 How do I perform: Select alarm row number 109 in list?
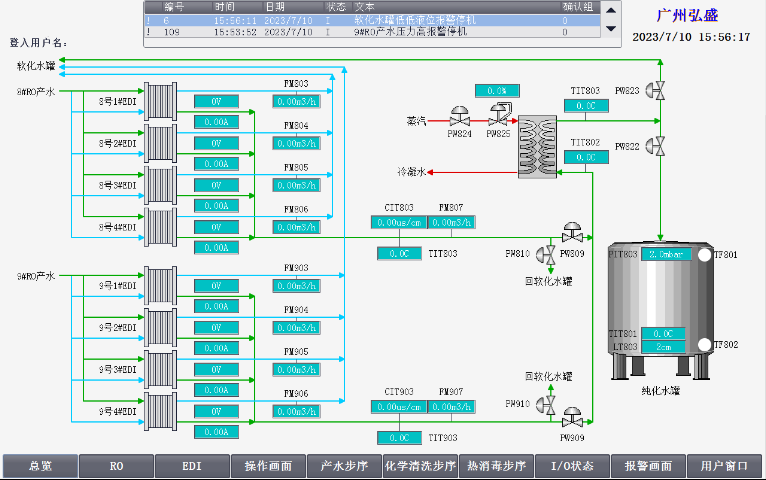(380, 31)
